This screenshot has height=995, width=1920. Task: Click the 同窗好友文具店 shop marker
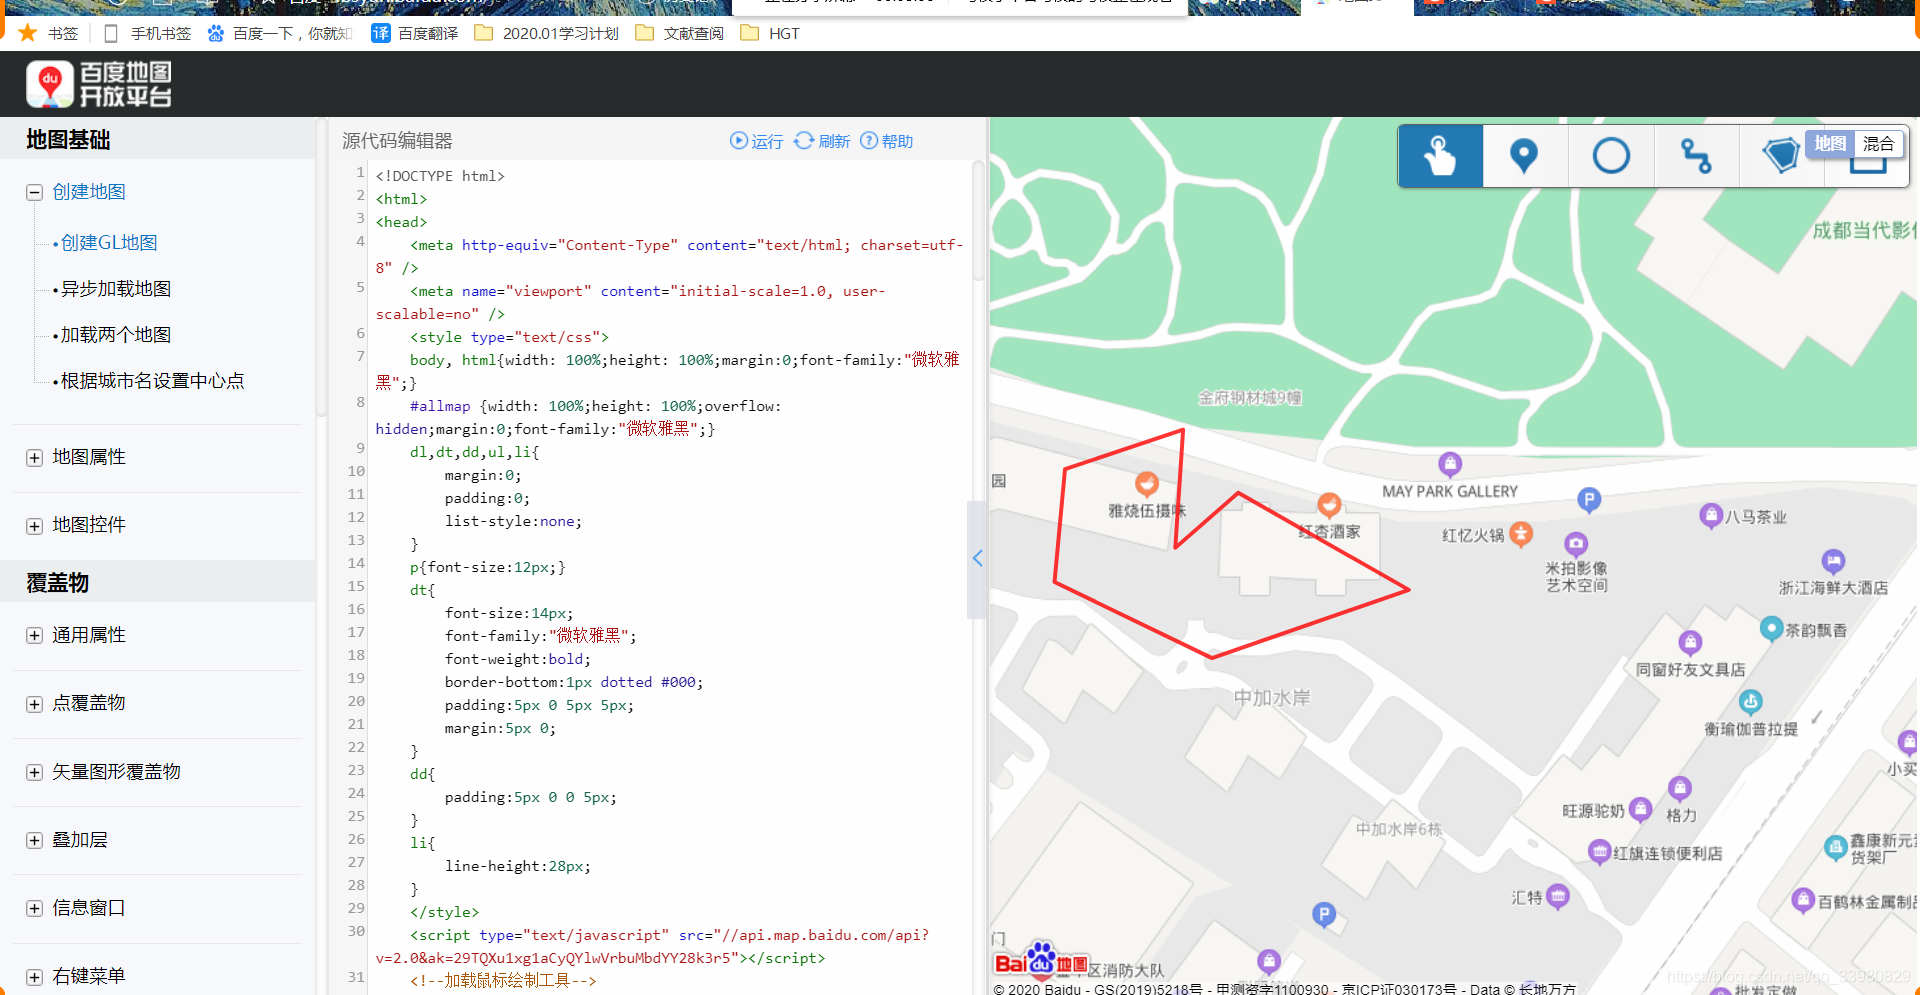[1690, 642]
